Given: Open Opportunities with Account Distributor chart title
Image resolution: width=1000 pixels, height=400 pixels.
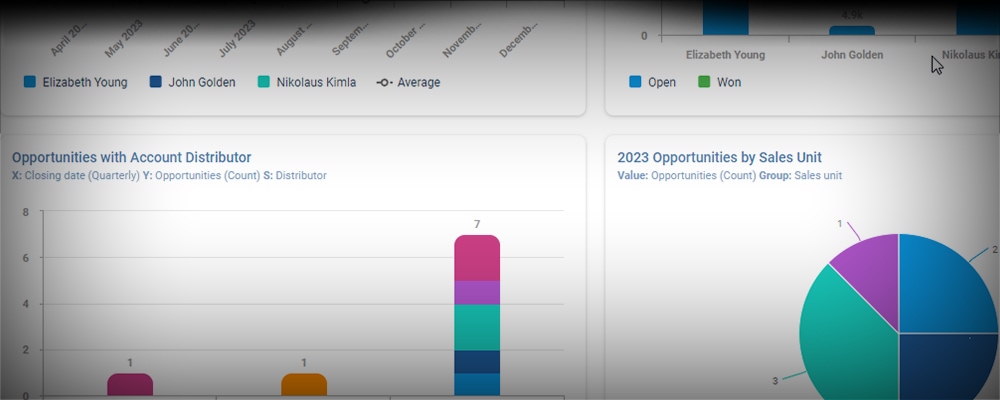Looking at the screenshot, I should click(131, 158).
